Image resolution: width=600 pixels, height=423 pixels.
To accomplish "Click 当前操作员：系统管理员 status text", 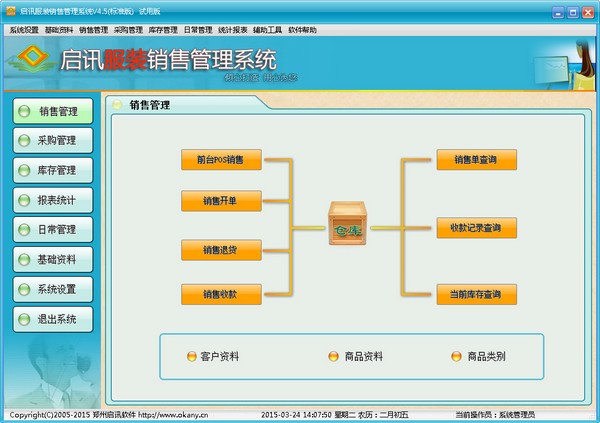I will (x=495, y=415).
